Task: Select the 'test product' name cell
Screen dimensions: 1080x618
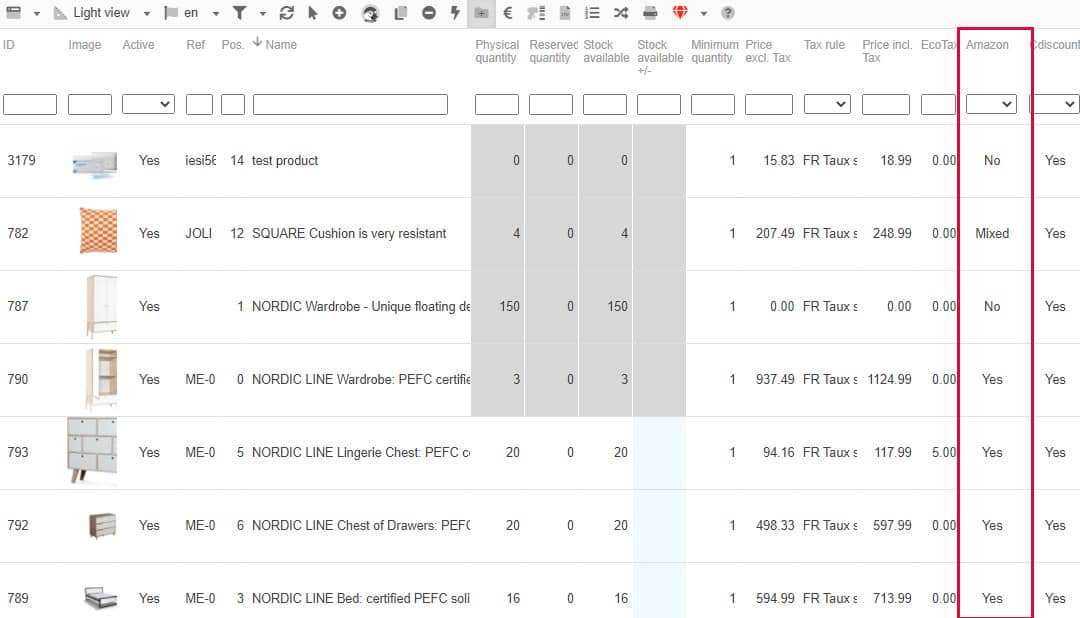Action: pyautogui.click(x=284, y=161)
